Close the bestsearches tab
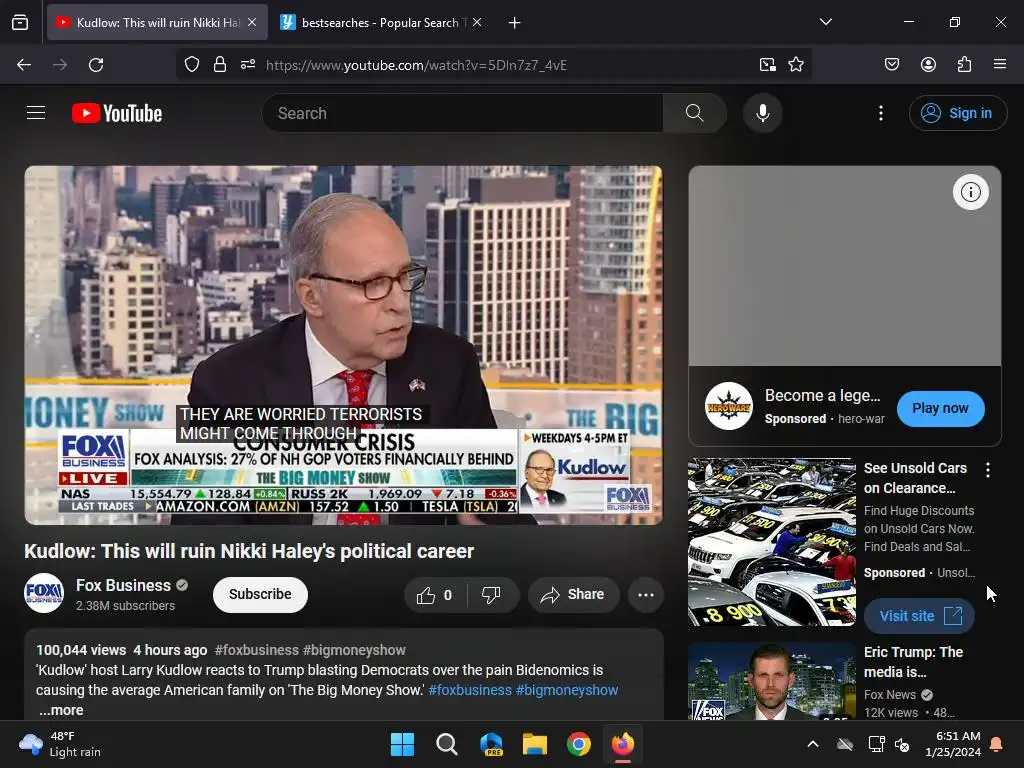This screenshot has height=768, width=1024. 477,22
